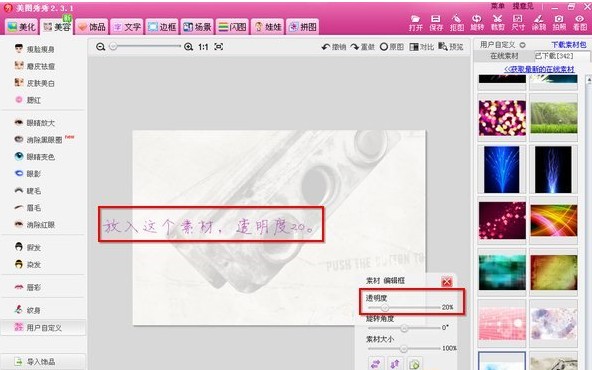Click the 下载素材包 link
The image size is (592, 370).
(x=569, y=45)
